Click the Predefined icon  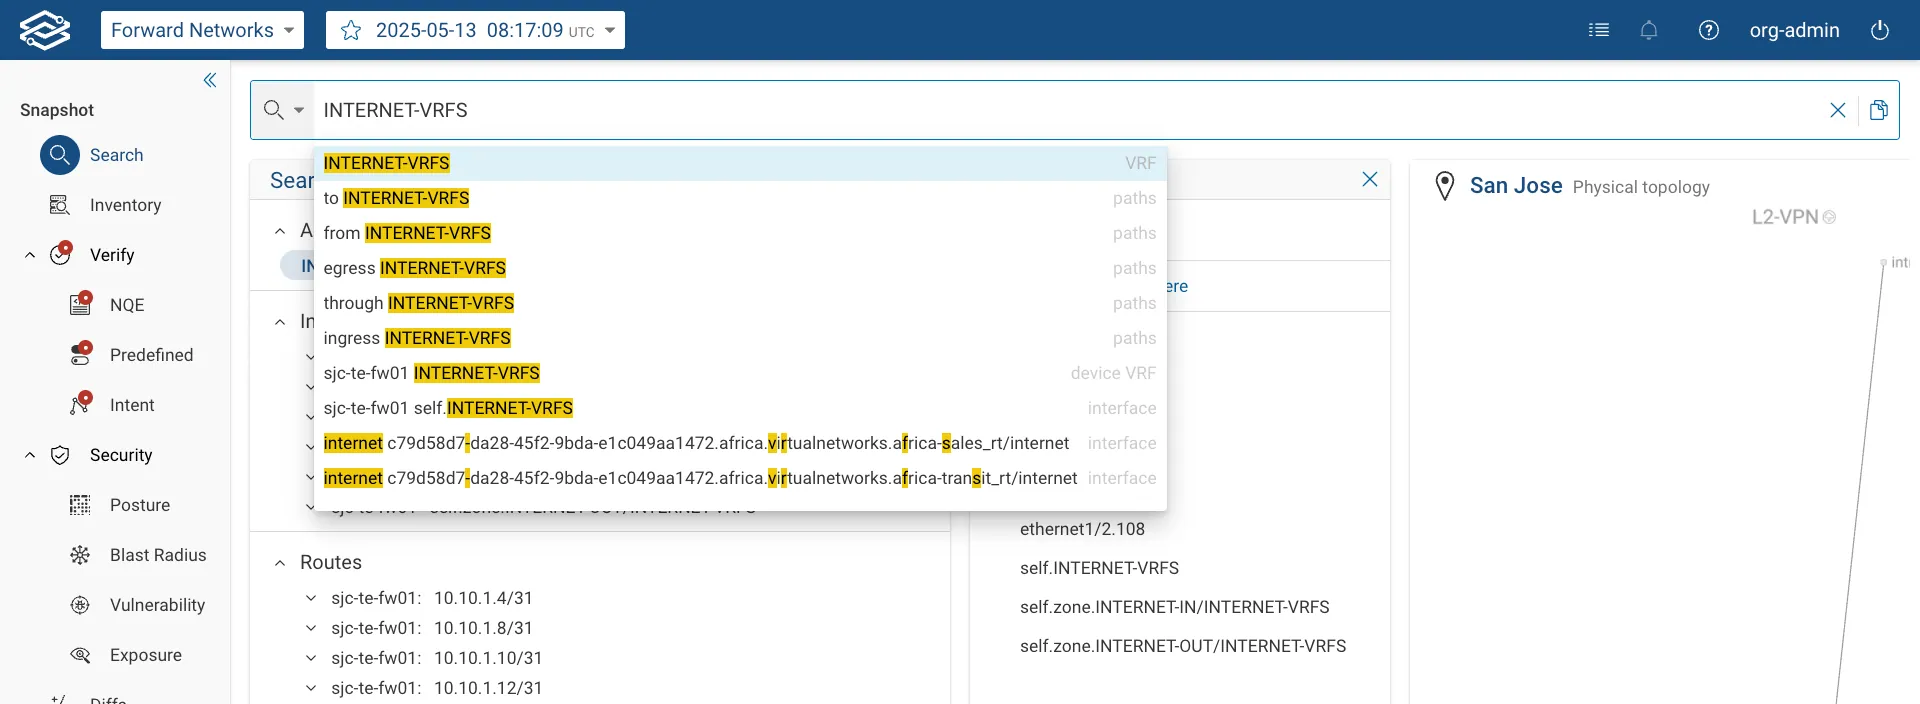click(80, 354)
